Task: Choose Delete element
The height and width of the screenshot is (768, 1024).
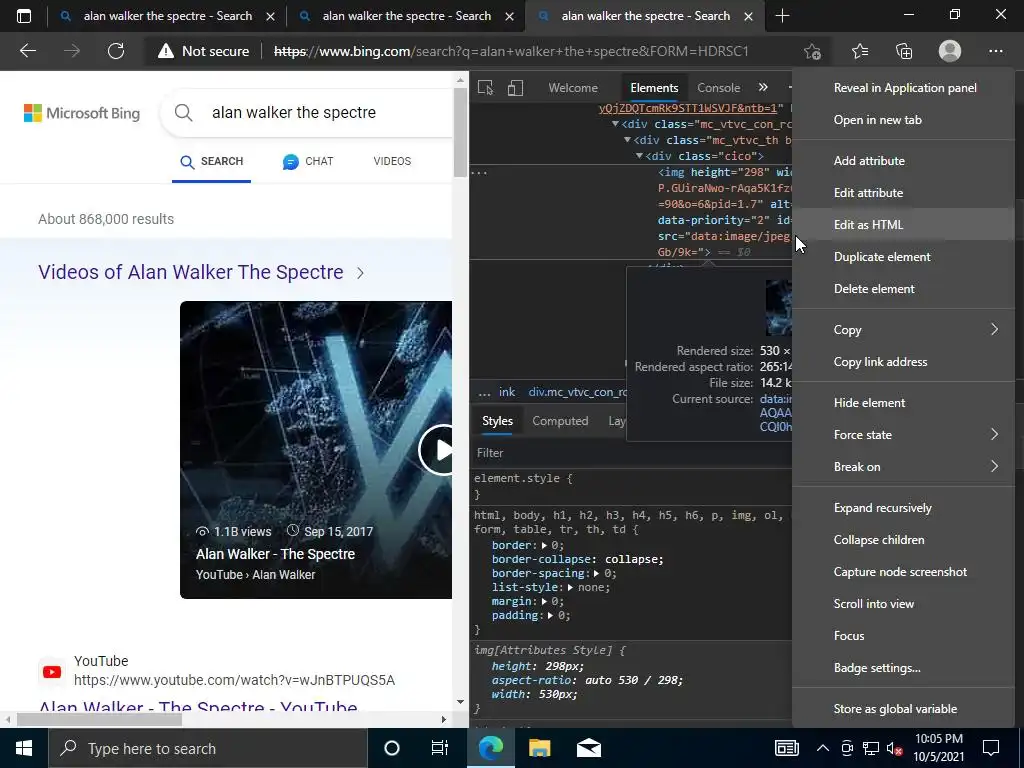Action: [903, 289]
